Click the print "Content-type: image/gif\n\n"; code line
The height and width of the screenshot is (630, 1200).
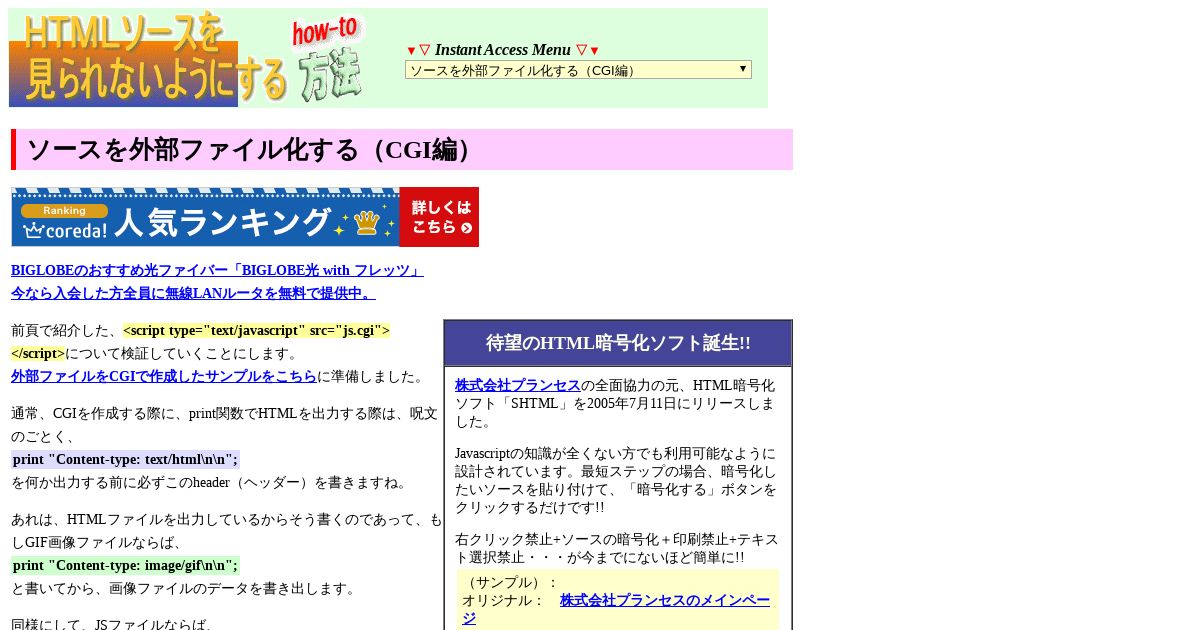(x=125, y=565)
